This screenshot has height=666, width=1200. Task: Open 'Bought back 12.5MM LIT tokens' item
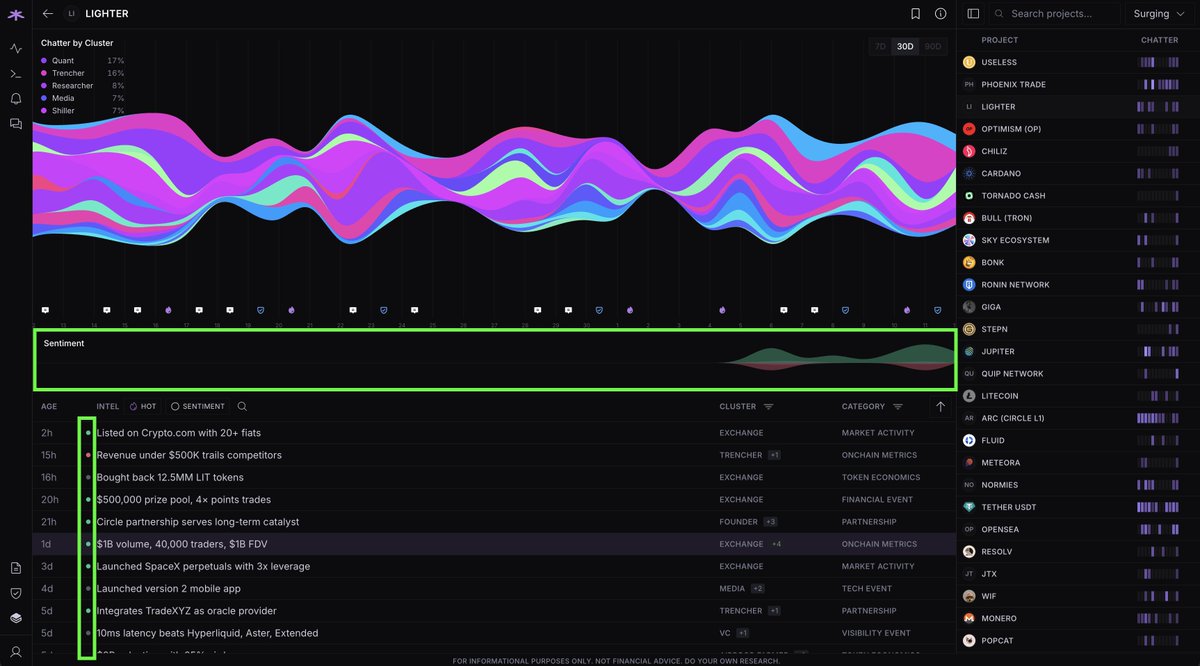coord(170,477)
